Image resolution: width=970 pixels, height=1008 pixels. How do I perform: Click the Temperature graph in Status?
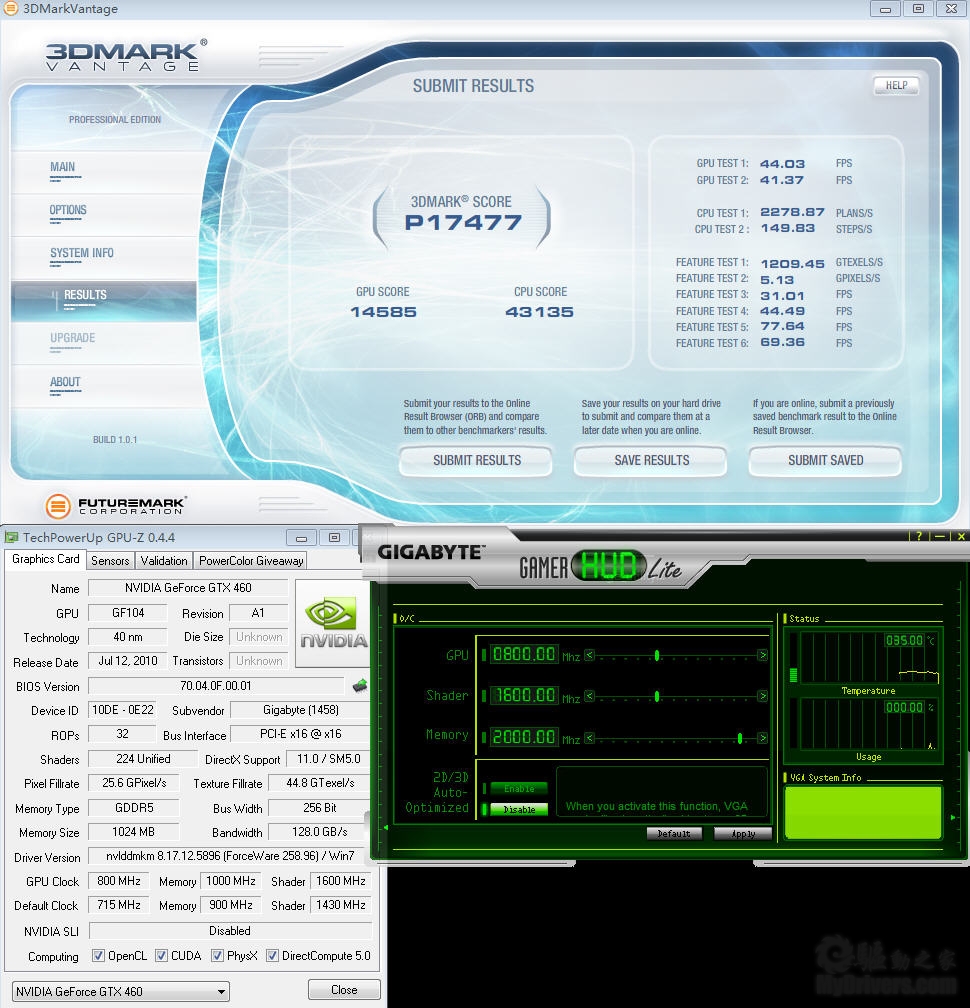tap(868, 657)
